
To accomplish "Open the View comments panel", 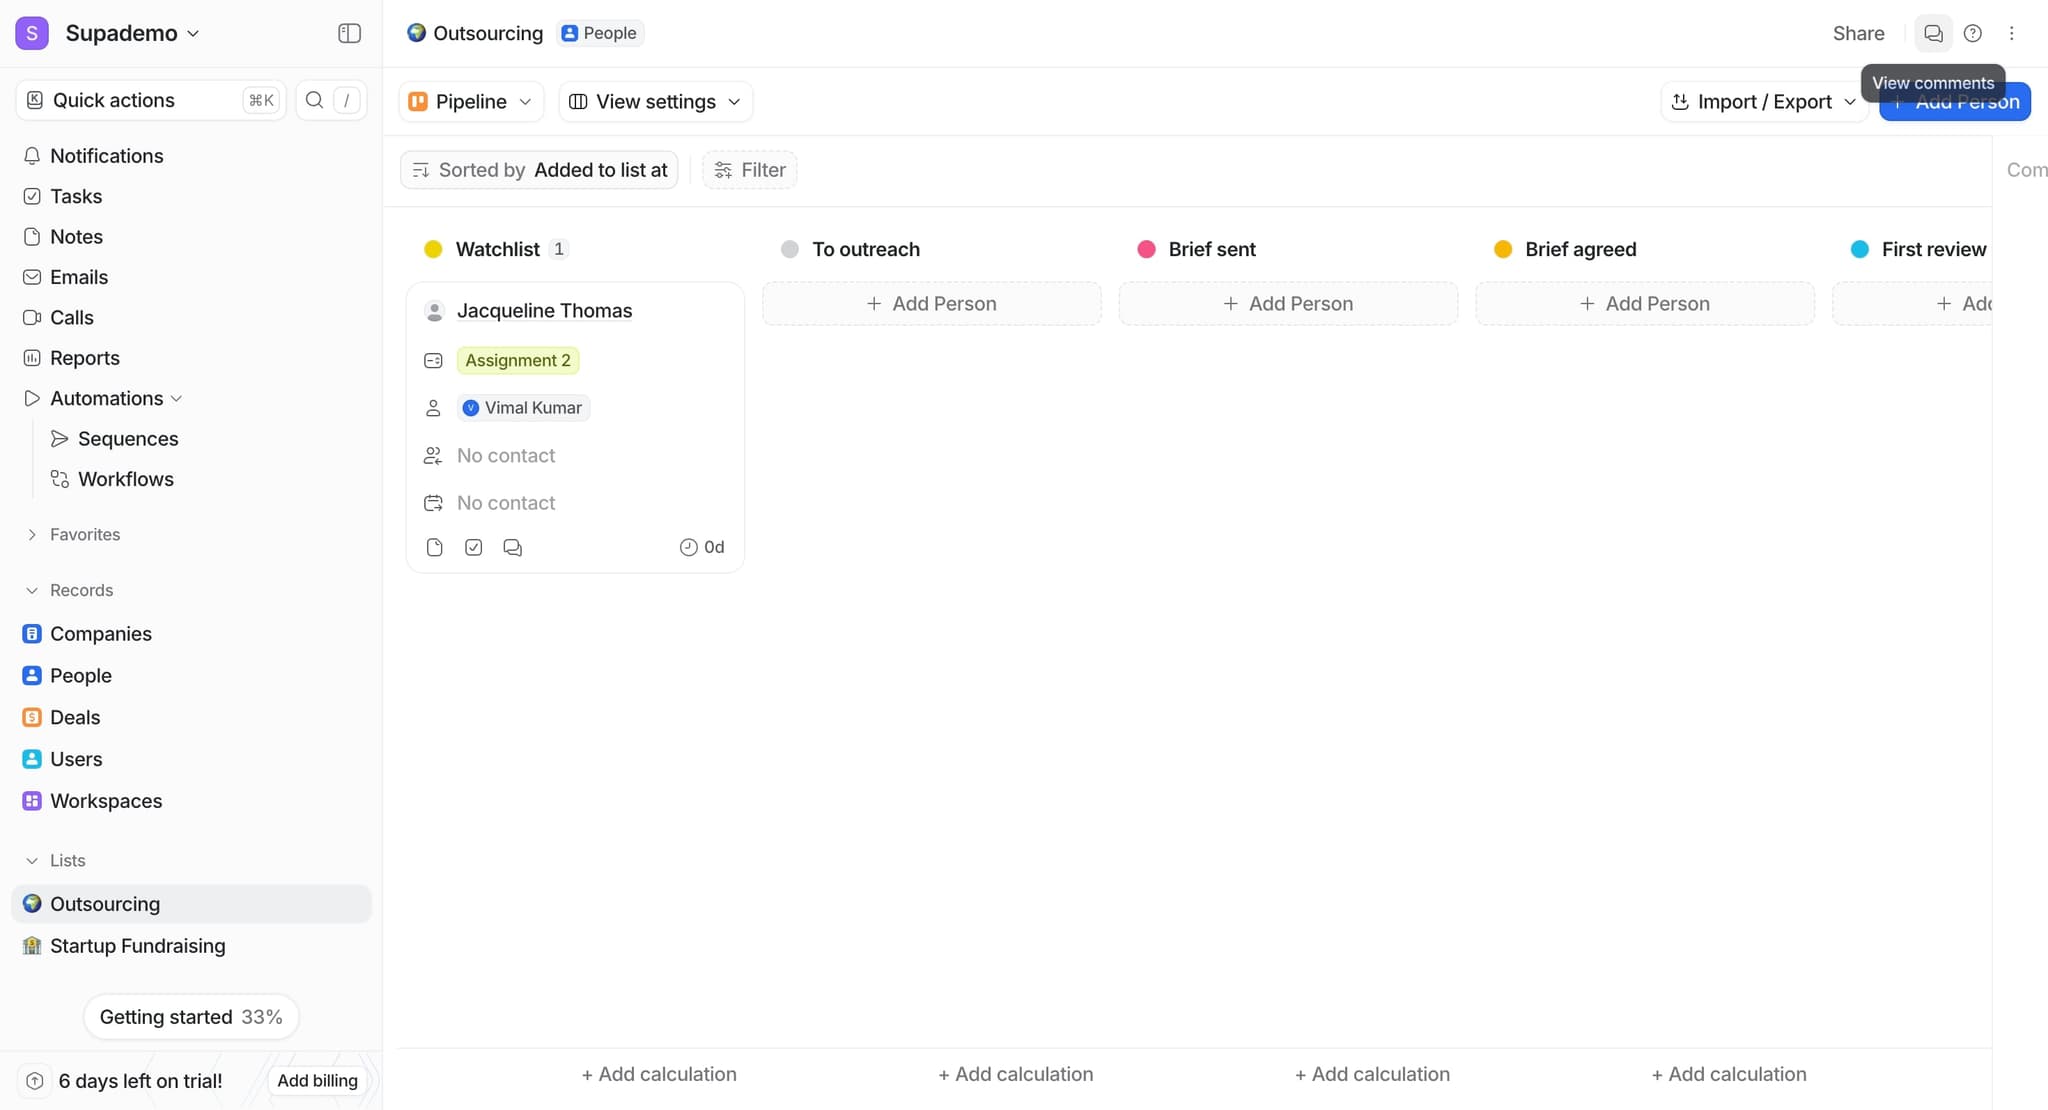I will point(1932,33).
